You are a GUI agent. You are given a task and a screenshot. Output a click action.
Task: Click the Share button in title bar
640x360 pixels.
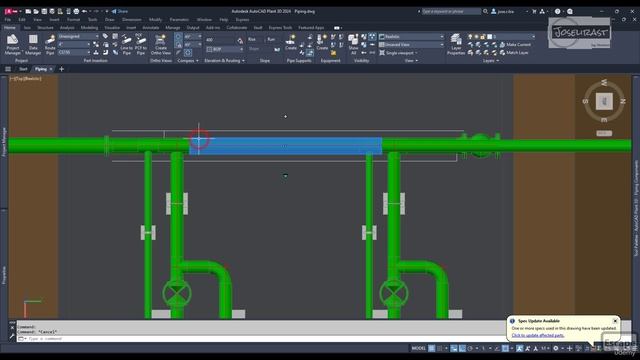[x=120, y=11]
